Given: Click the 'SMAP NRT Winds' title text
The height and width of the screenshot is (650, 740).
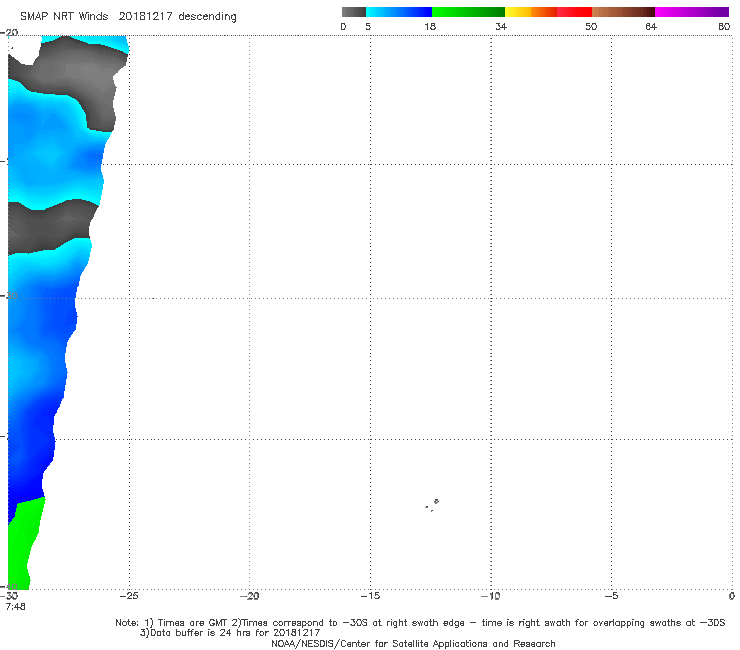Looking at the screenshot, I should pyautogui.click(x=64, y=17).
